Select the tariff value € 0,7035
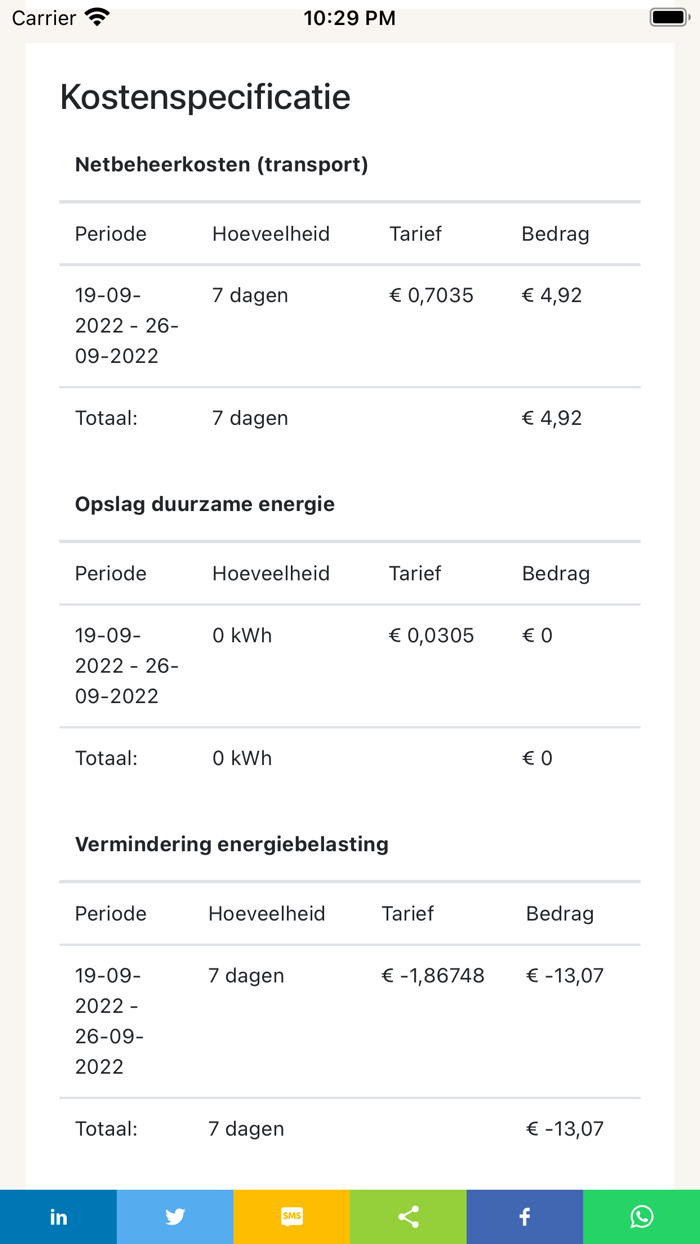This screenshot has height=1244, width=700. (x=431, y=295)
